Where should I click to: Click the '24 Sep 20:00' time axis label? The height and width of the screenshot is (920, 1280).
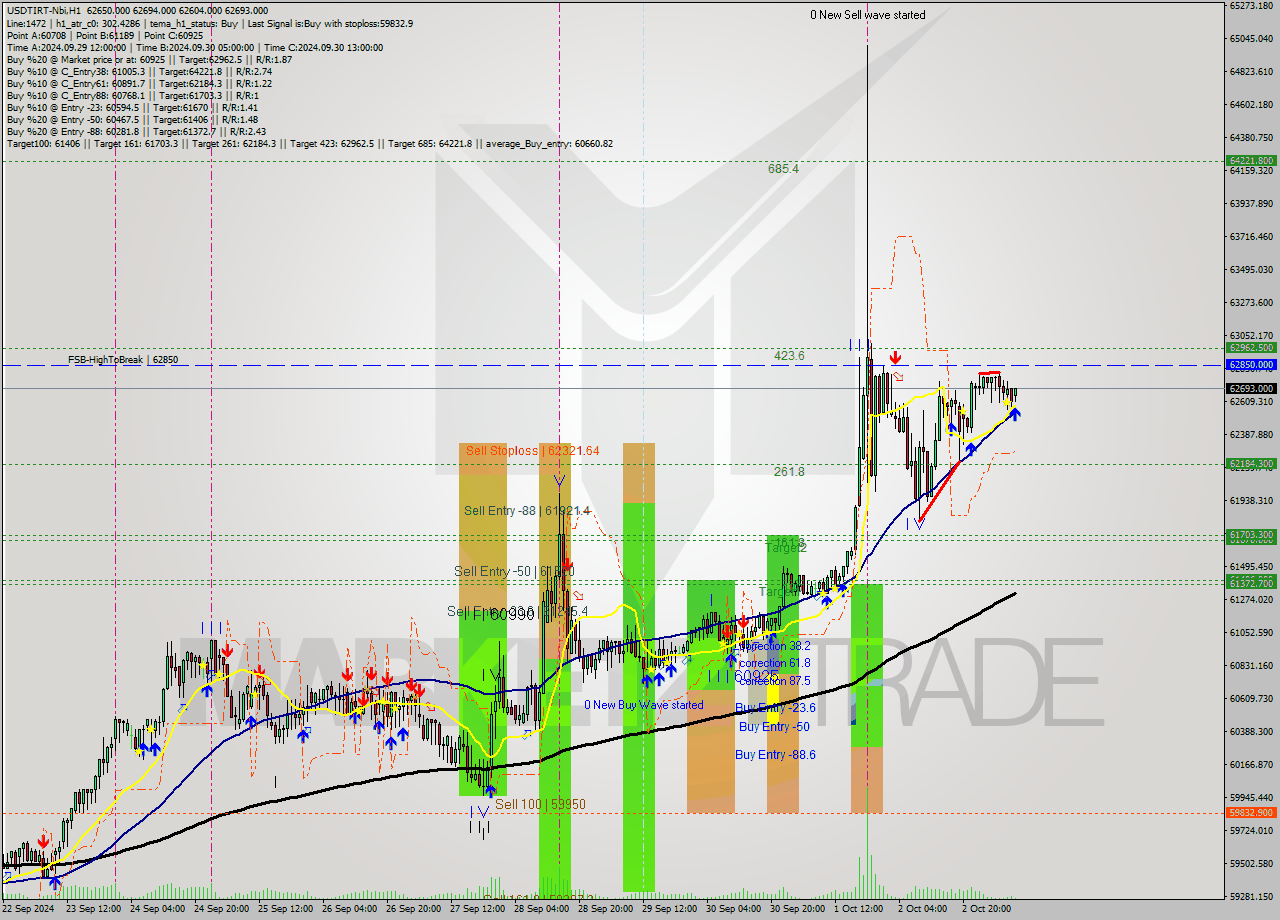(222, 909)
